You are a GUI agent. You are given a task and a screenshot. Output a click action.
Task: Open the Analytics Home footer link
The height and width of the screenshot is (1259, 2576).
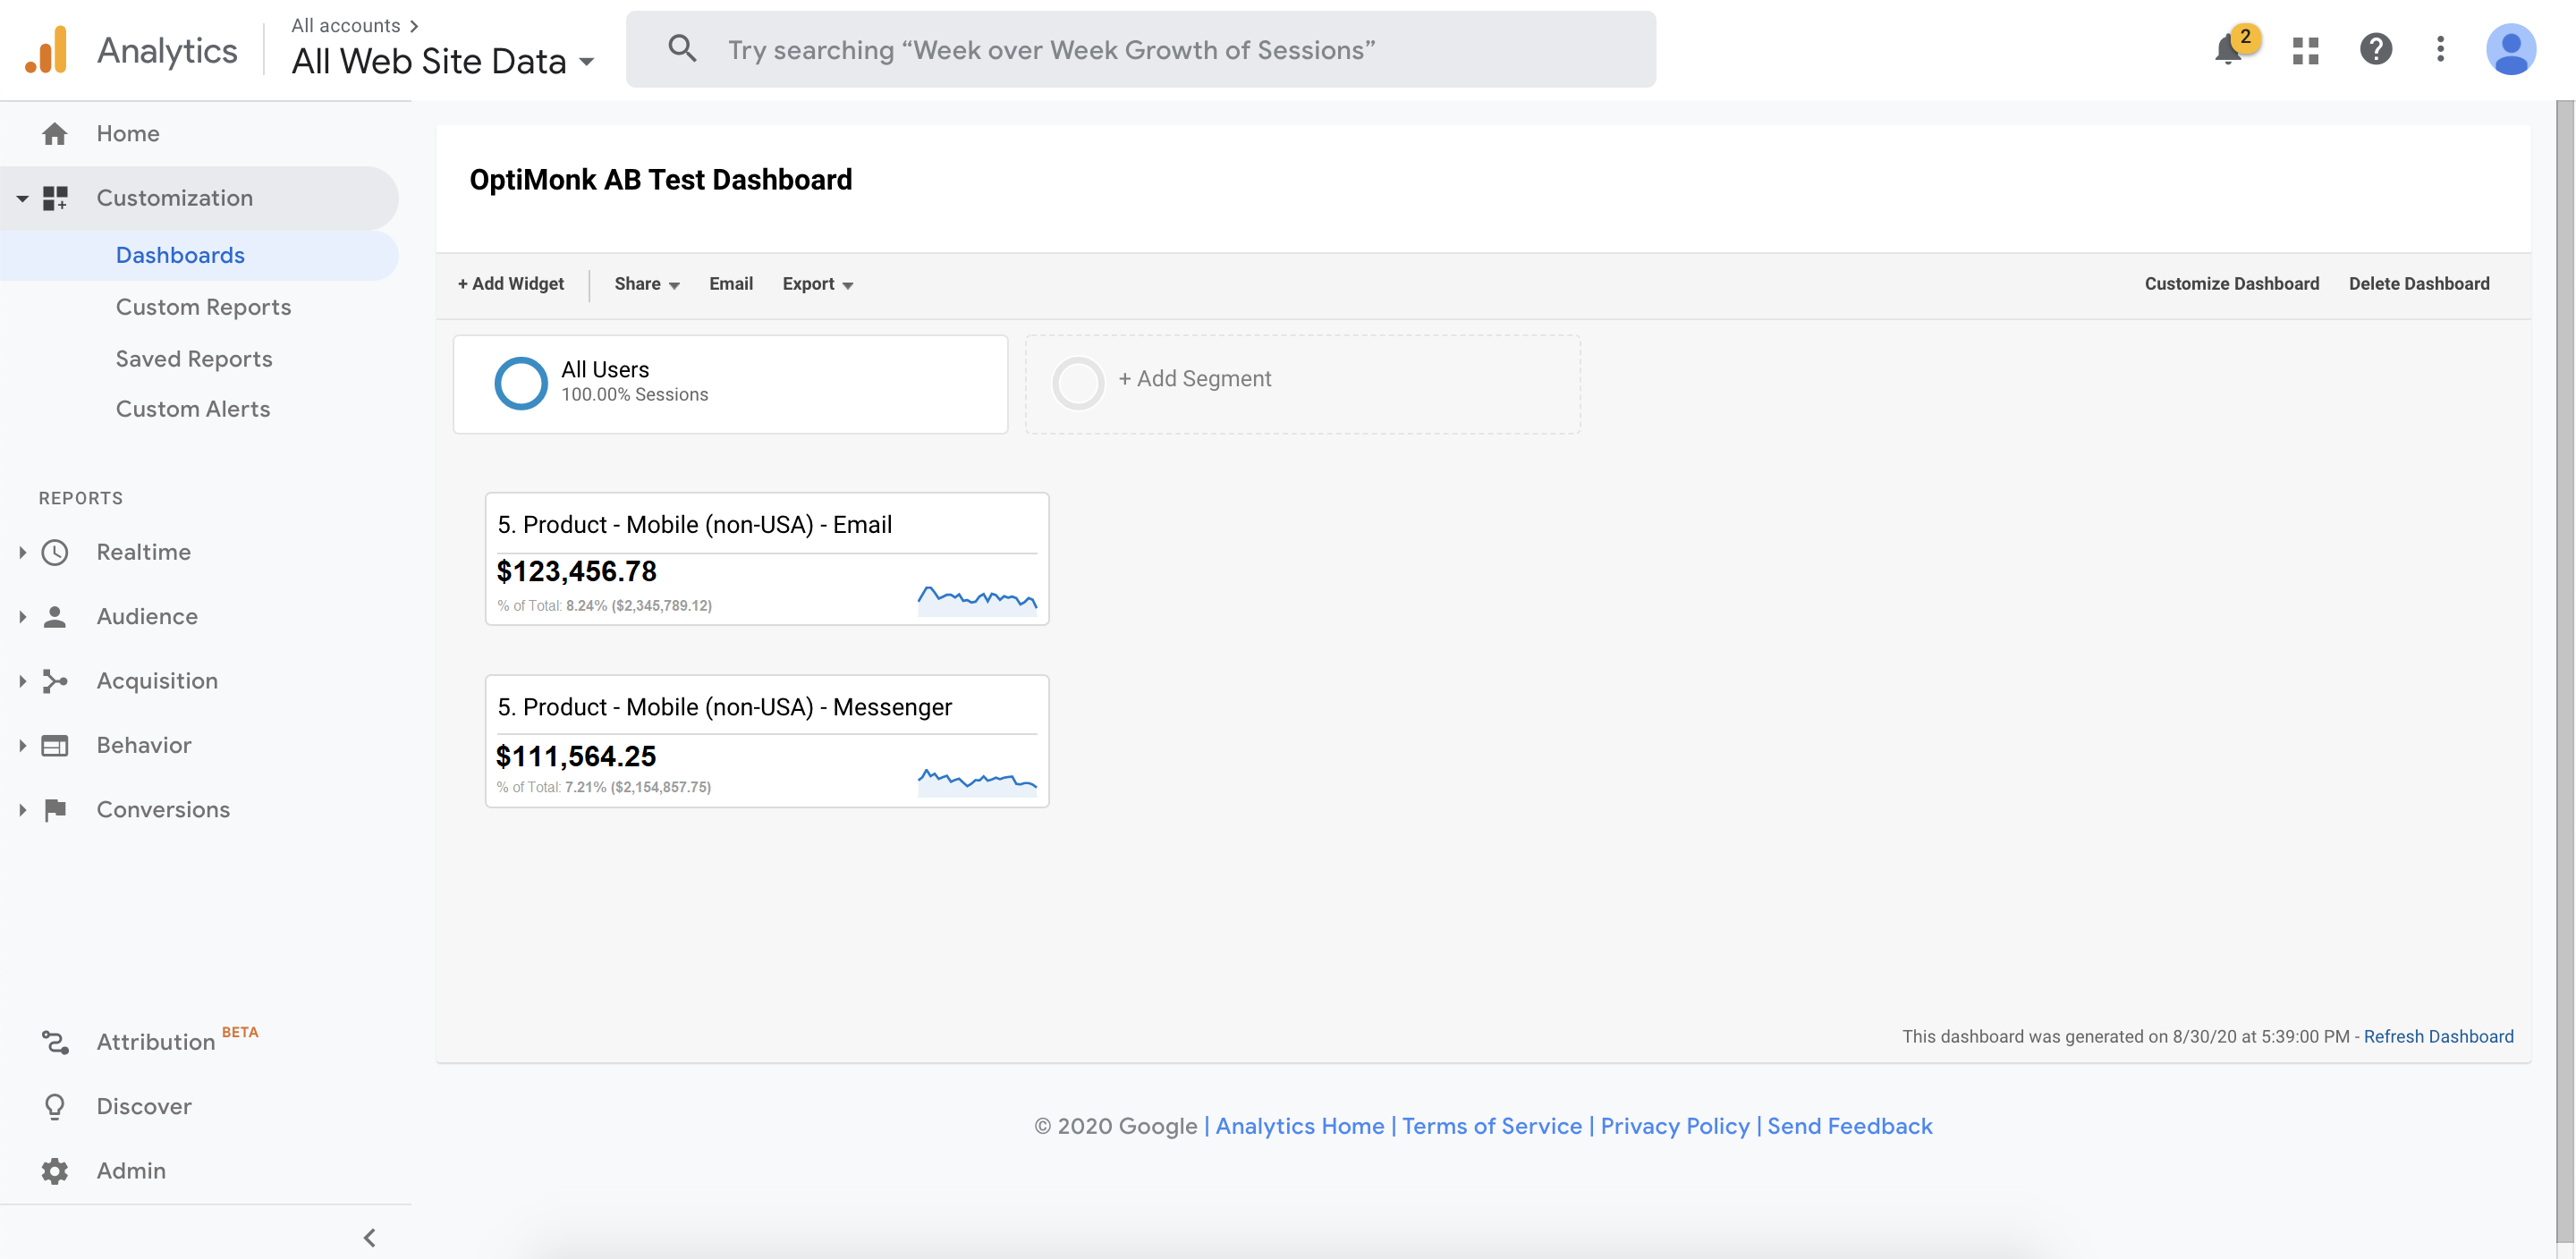(1299, 1126)
